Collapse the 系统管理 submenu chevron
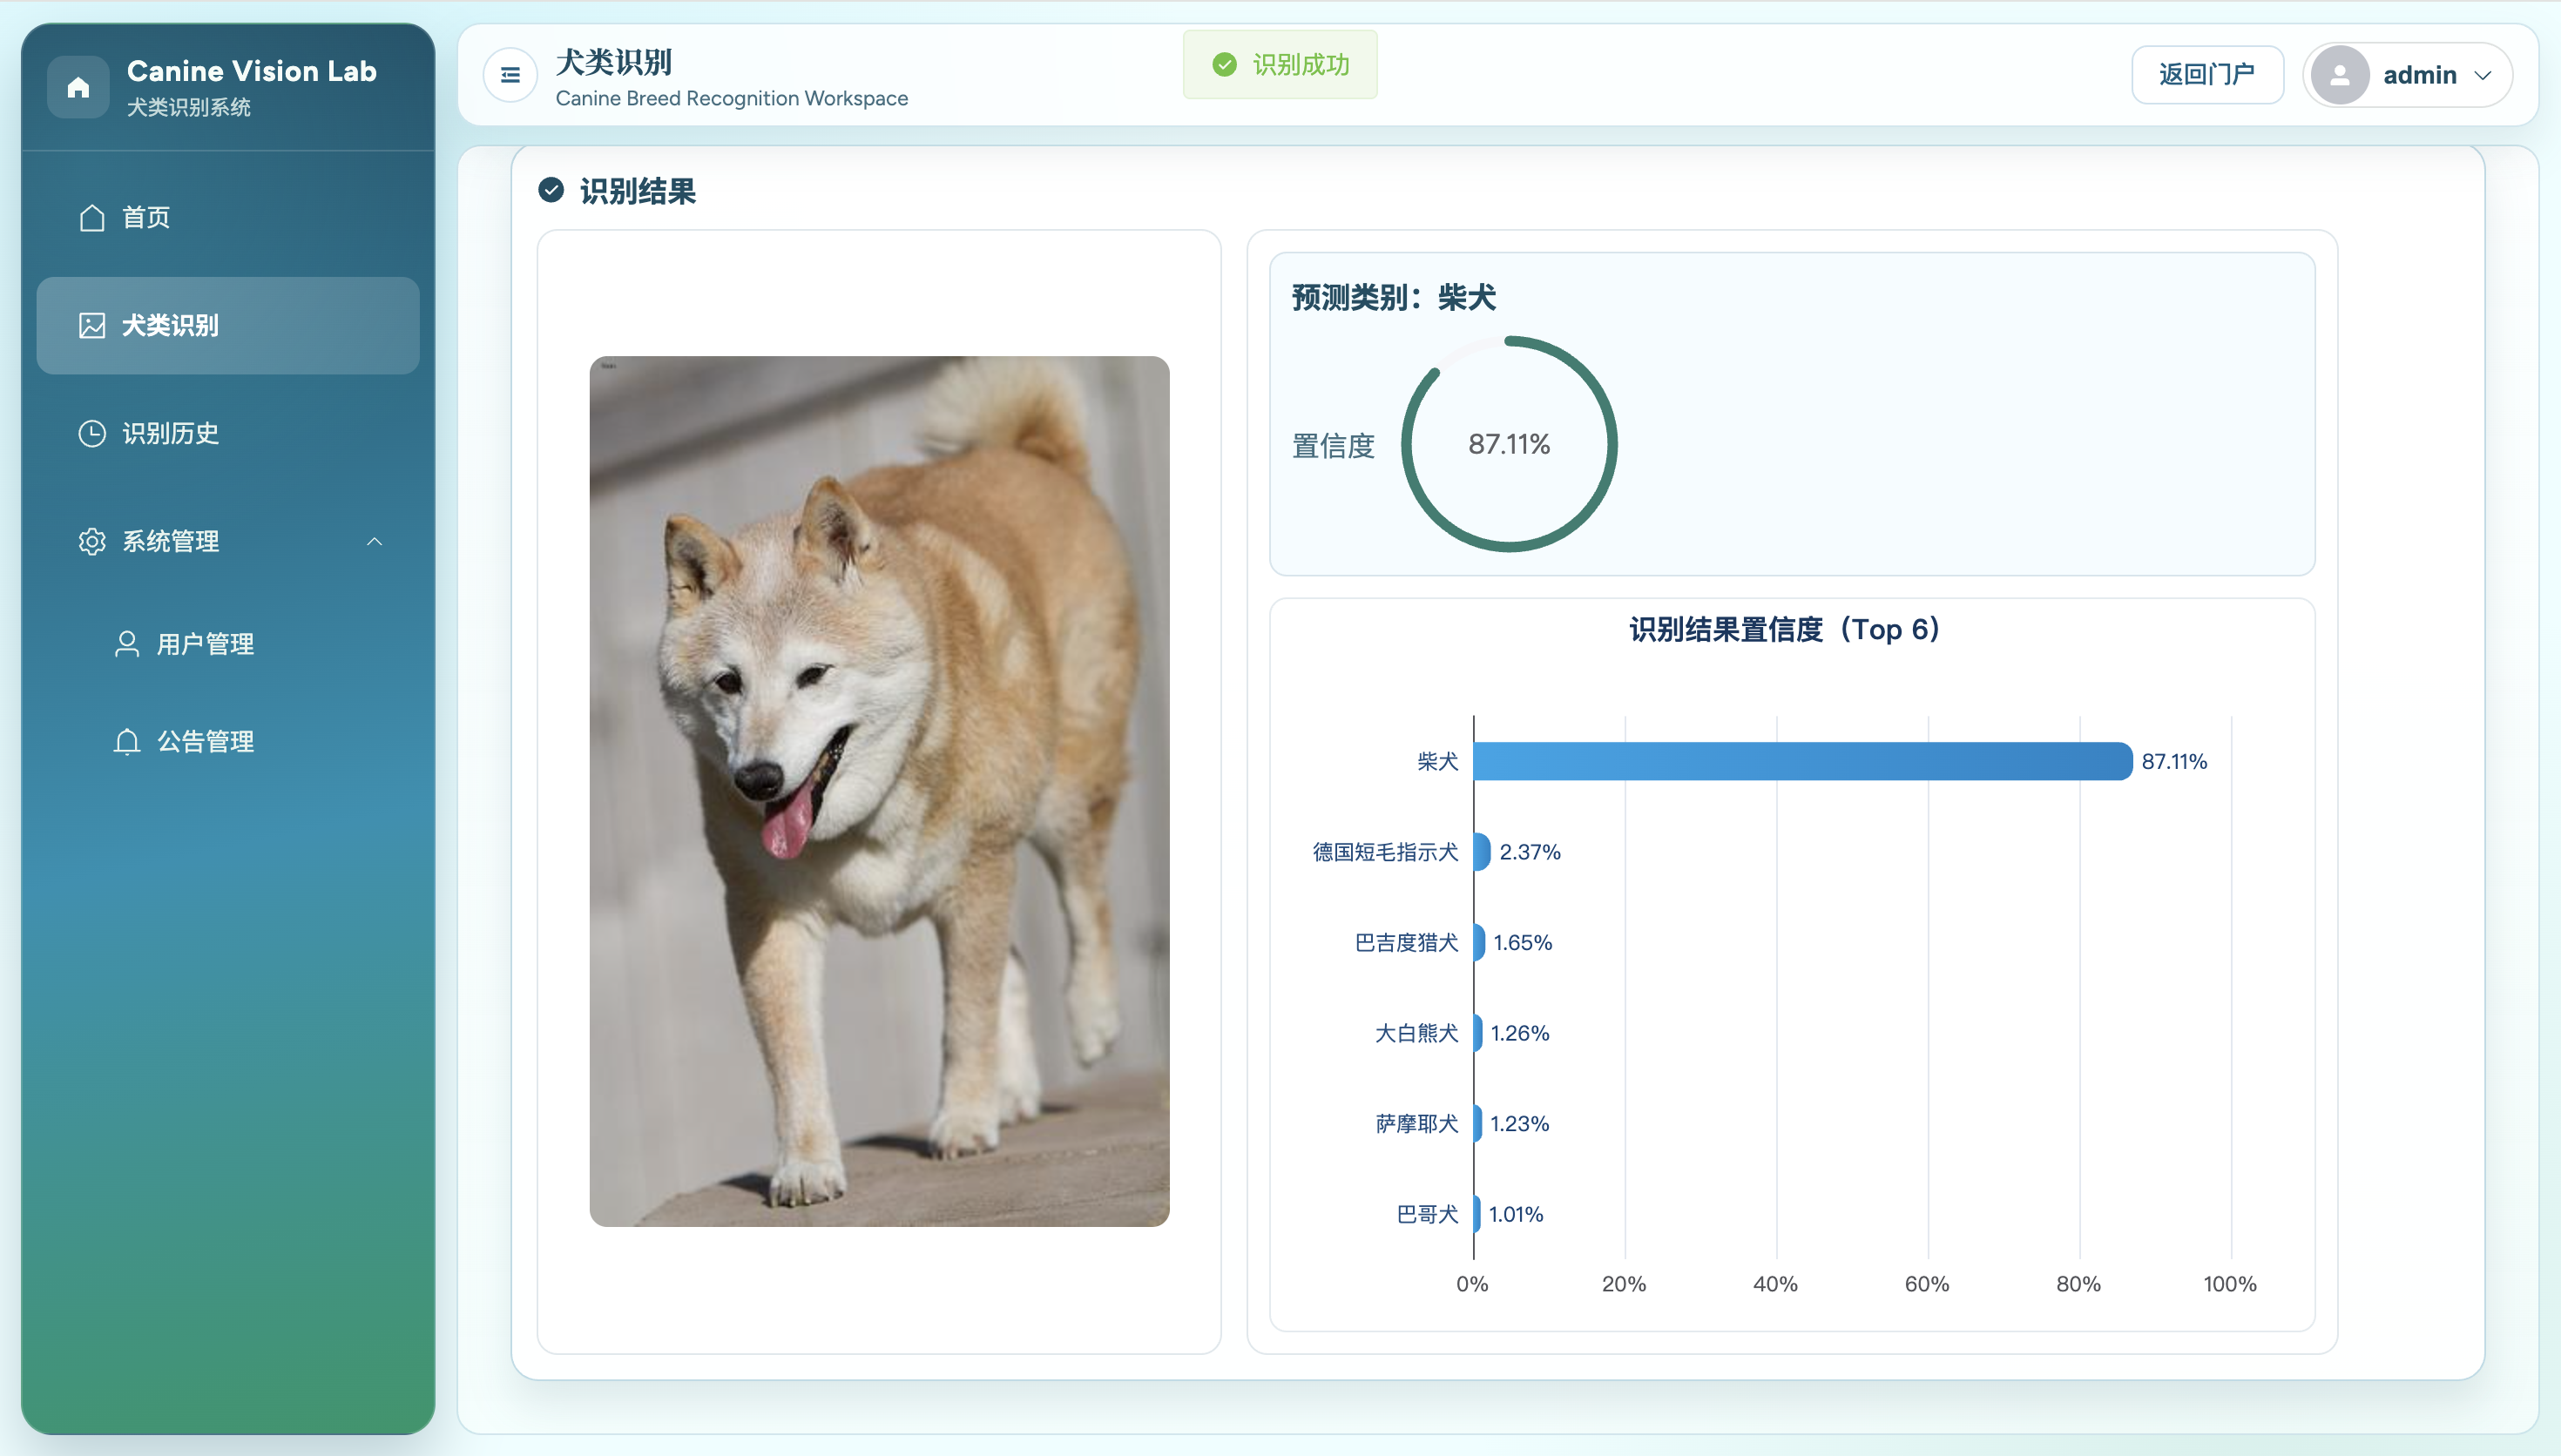 click(x=374, y=541)
